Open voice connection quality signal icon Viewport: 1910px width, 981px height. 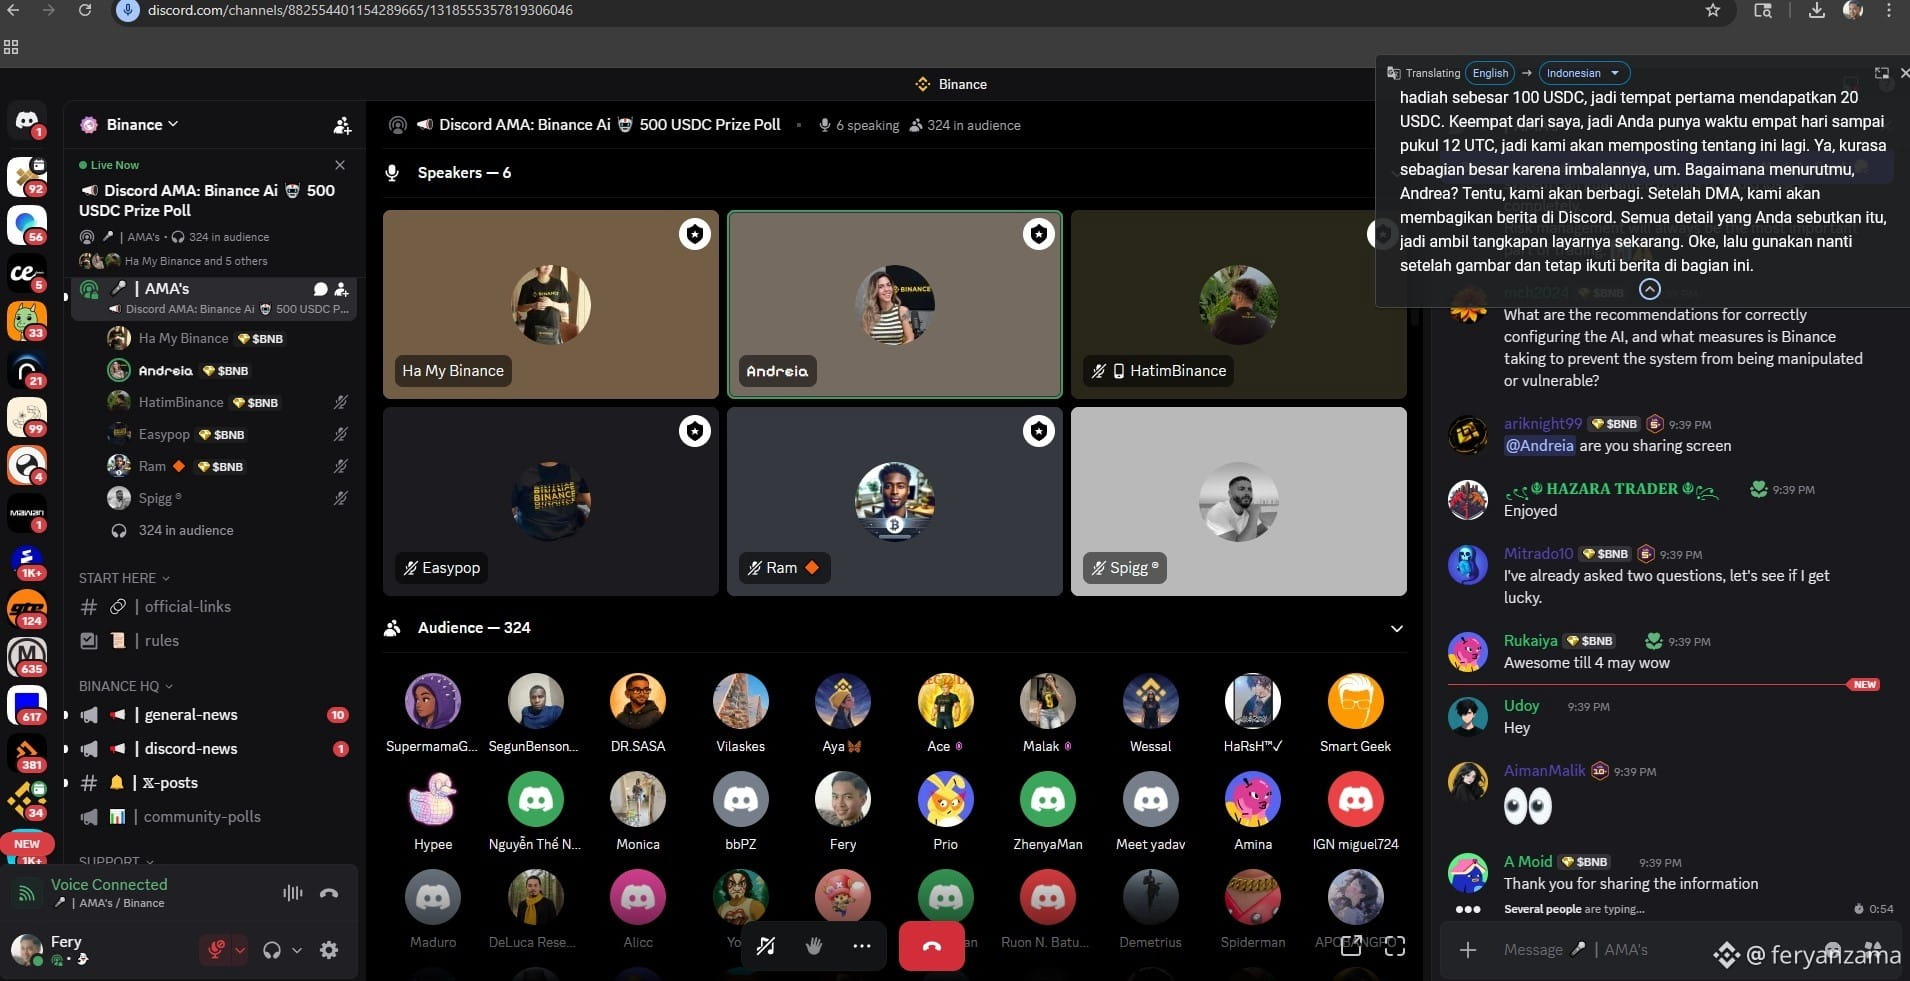(28, 893)
